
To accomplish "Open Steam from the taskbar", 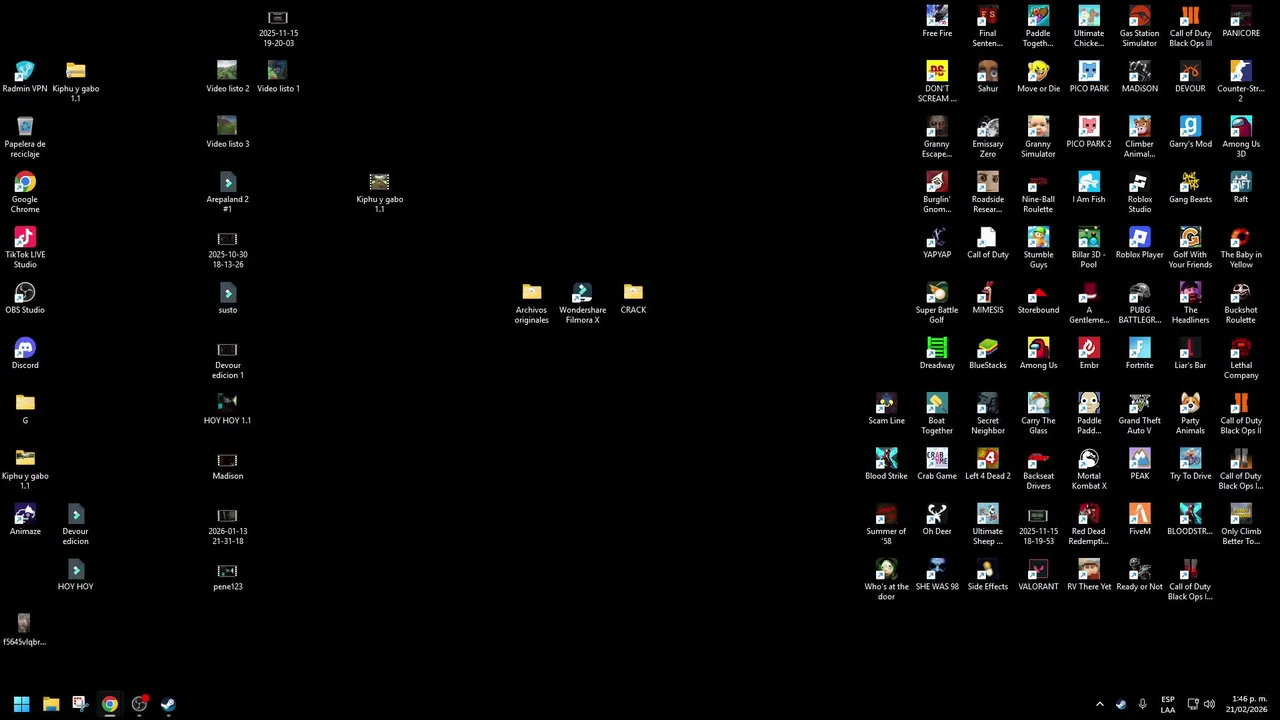I will [x=168, y=704].
